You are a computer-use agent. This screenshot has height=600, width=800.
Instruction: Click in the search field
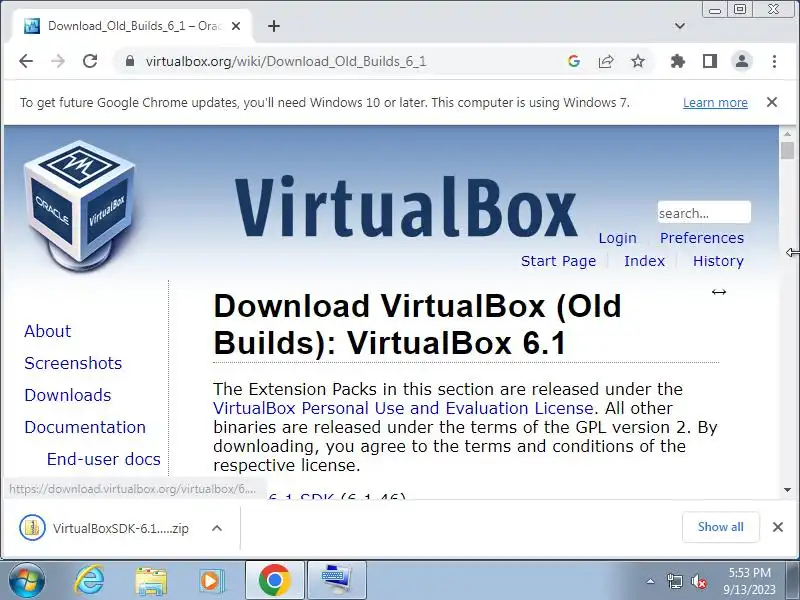point(704,212)
